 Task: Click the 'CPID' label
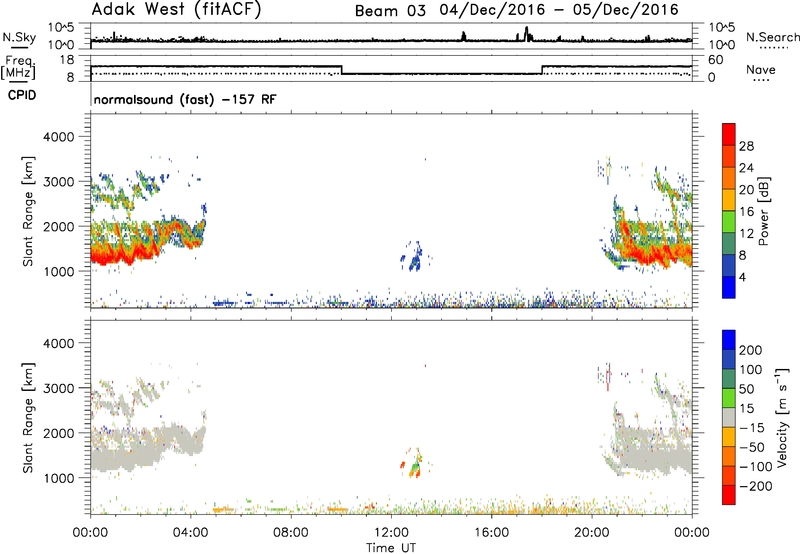click(x=22, y=95)
